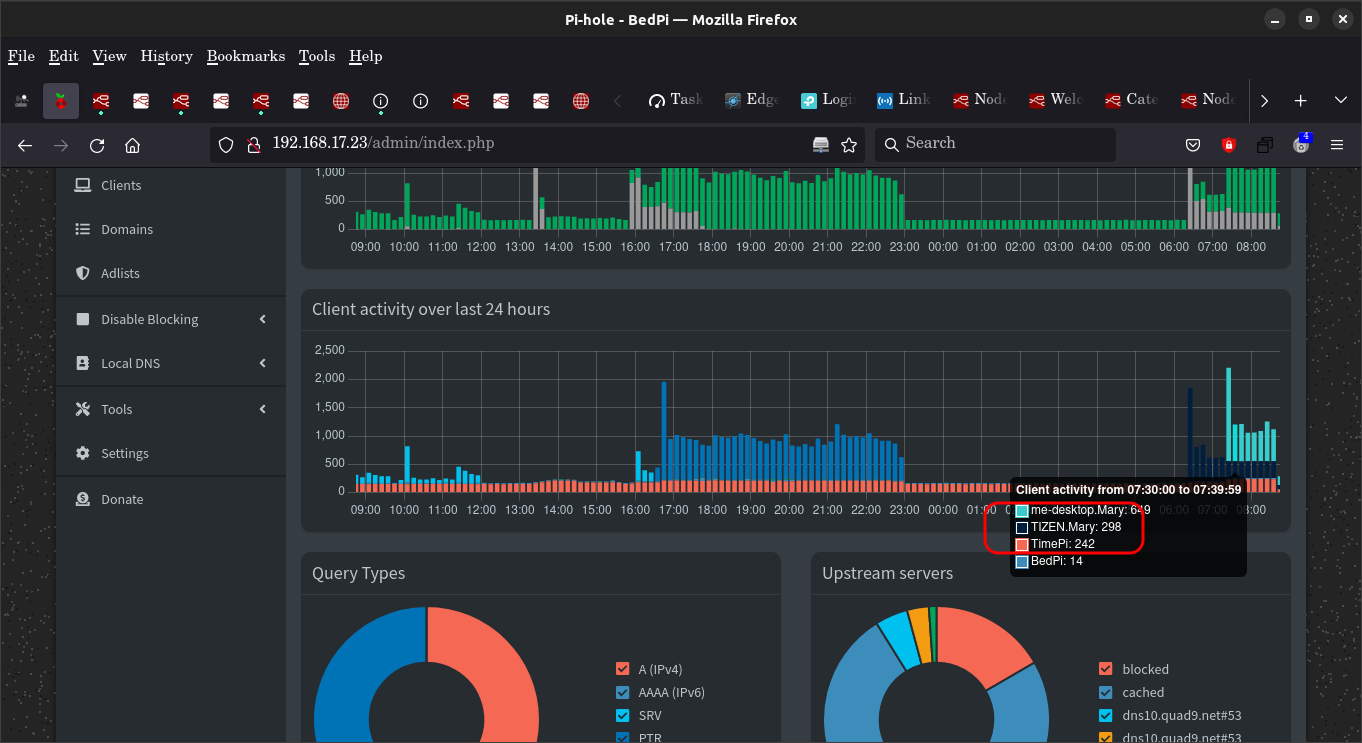Expand the Local DNS submenu chevron
Screen dimensions: 1362x743
coord(263,363)
